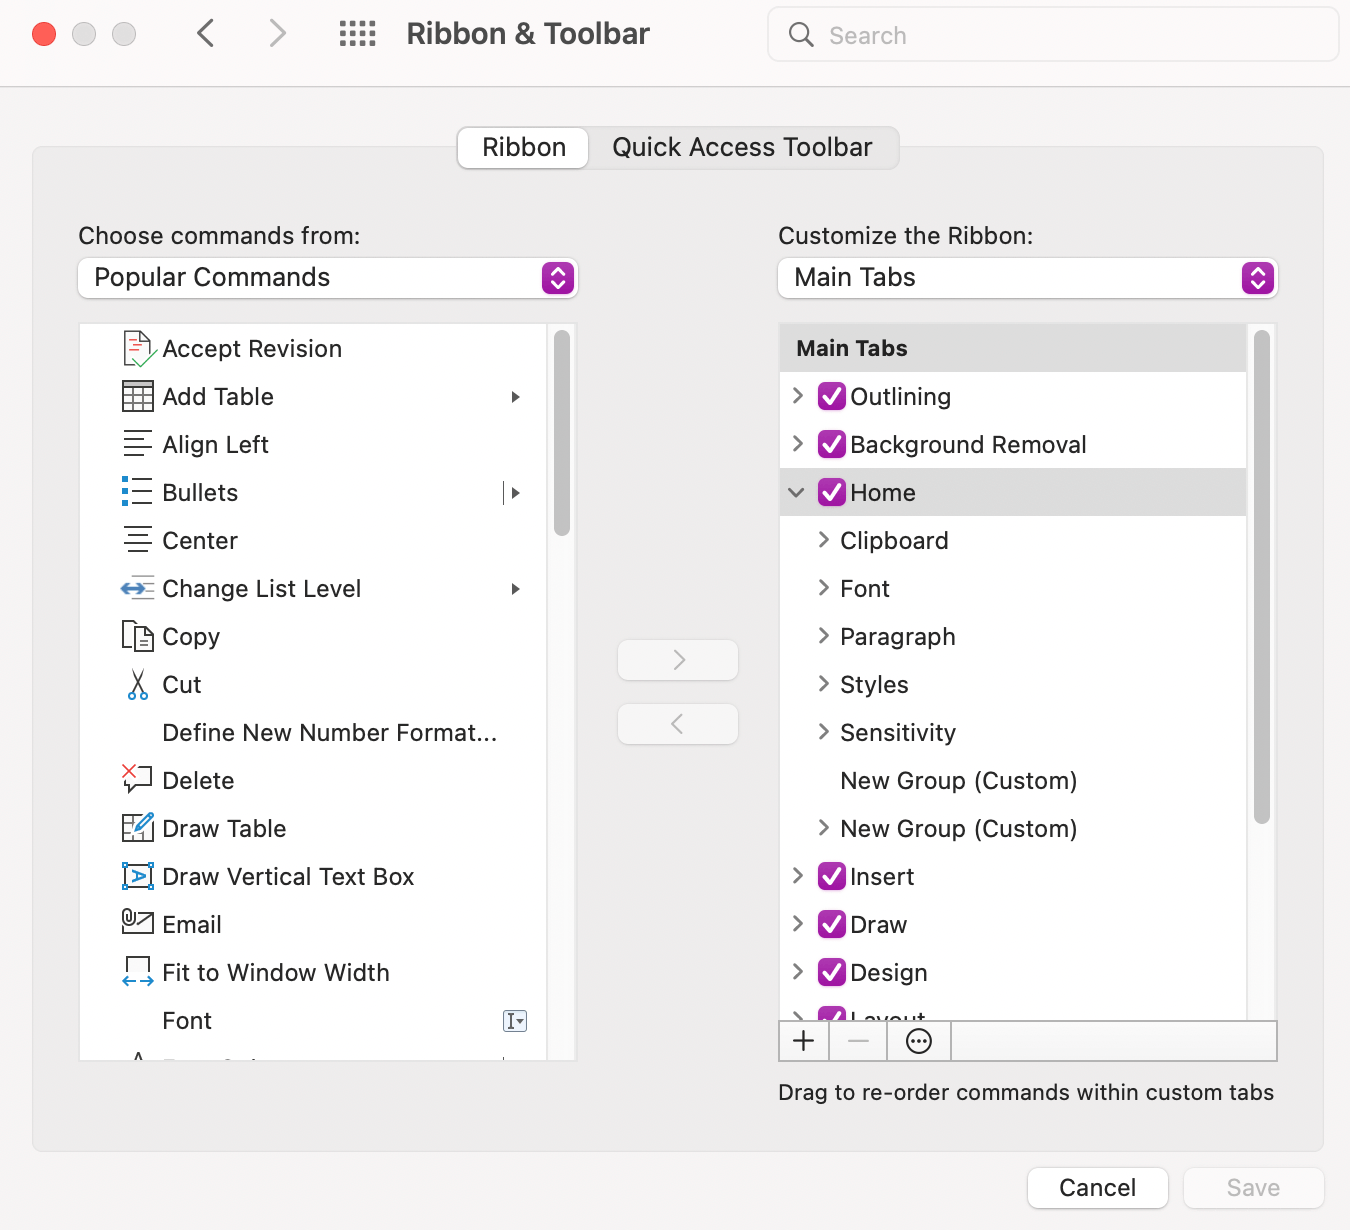The width and height of the screenshot is (1350, 1230).
Task: Uncheck the Outlining tab checkbox
Action: tap(832, 397)
